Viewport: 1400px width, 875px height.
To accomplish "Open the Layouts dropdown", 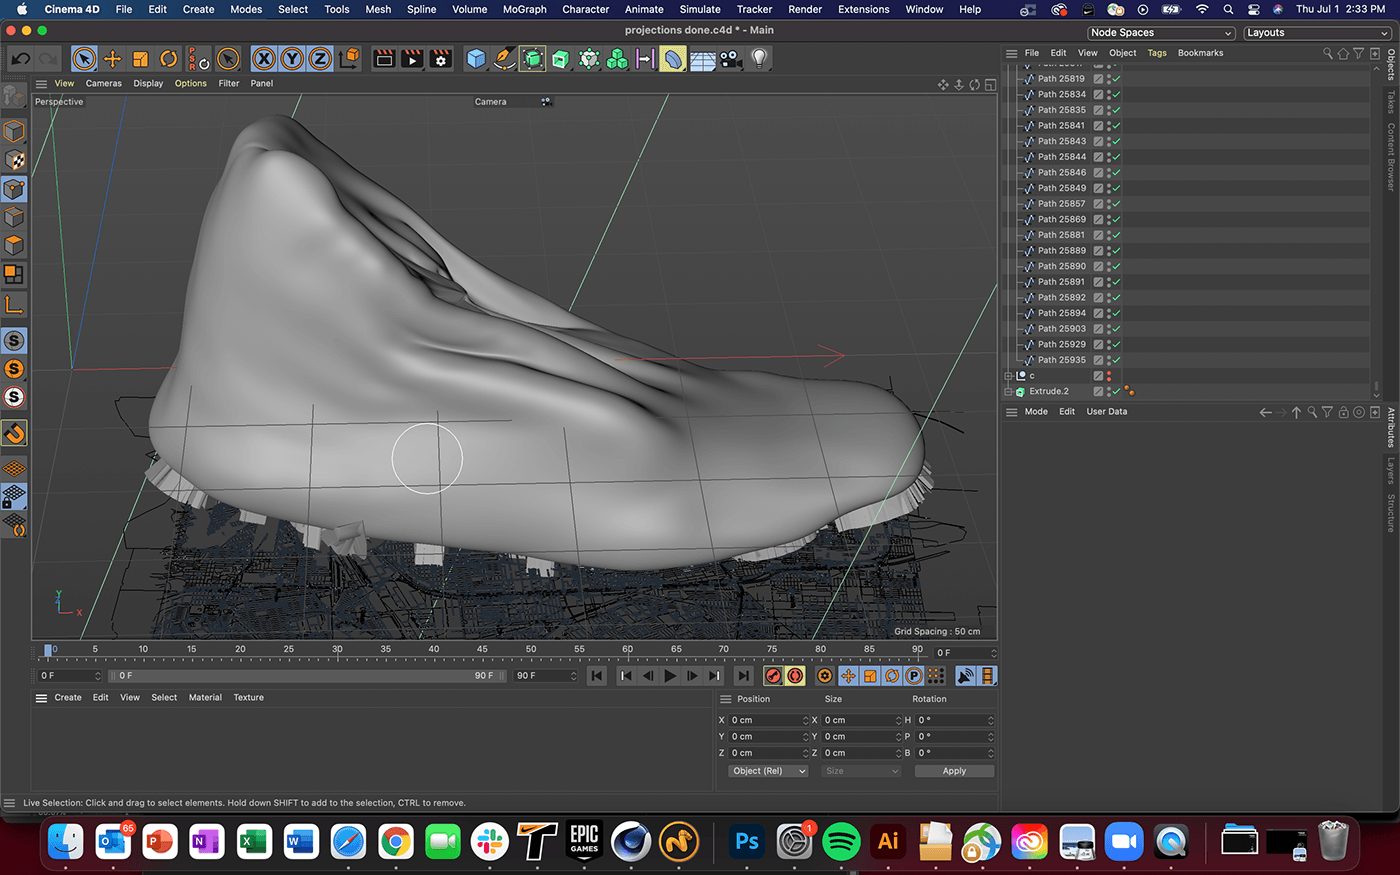I will [1317, 33].
